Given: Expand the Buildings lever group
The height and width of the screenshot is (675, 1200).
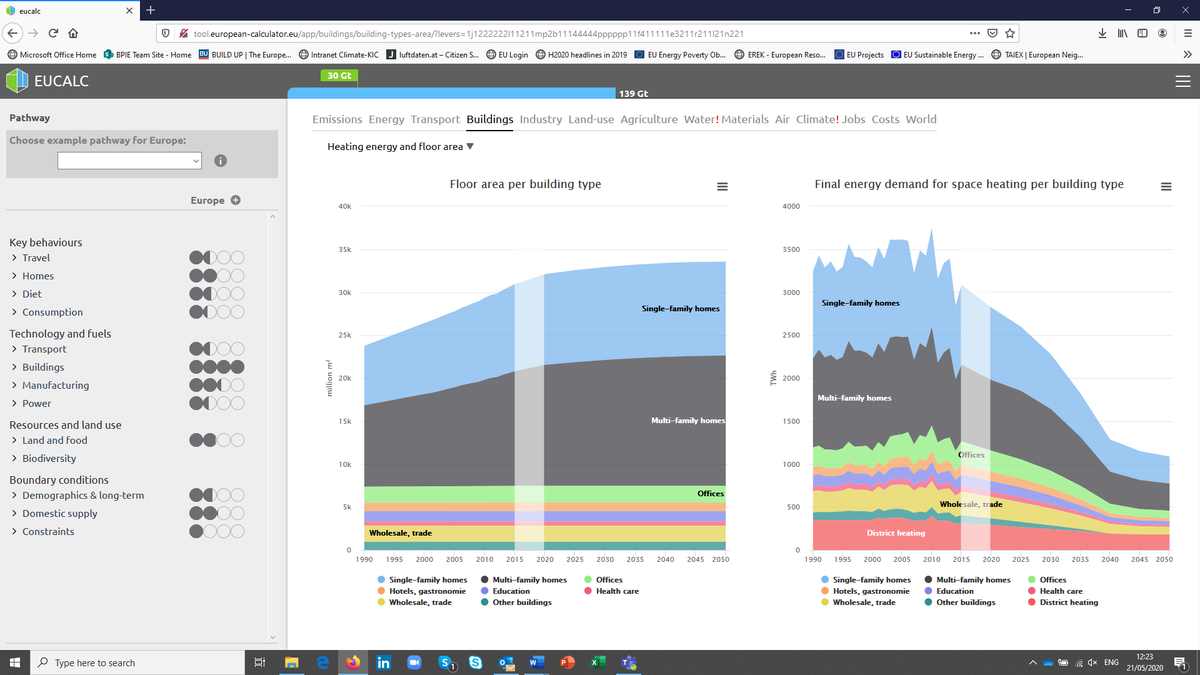Looking at the screenshot, I should click(x=38, y=367).
